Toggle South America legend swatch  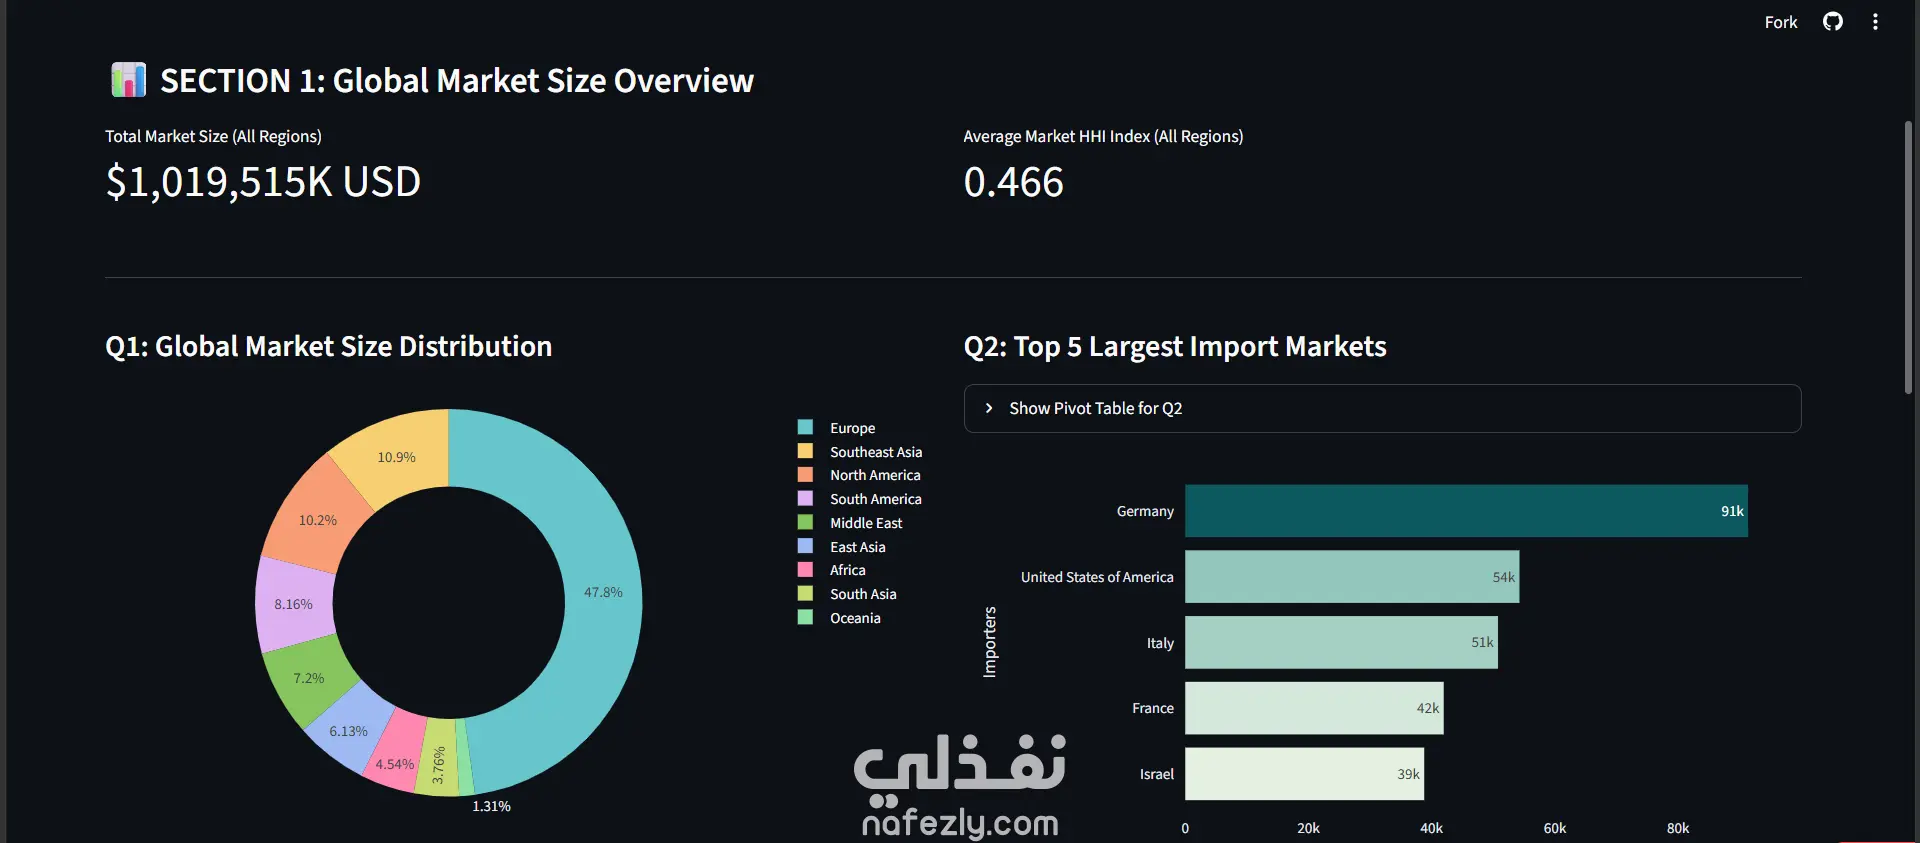click(x=805, y=498)
